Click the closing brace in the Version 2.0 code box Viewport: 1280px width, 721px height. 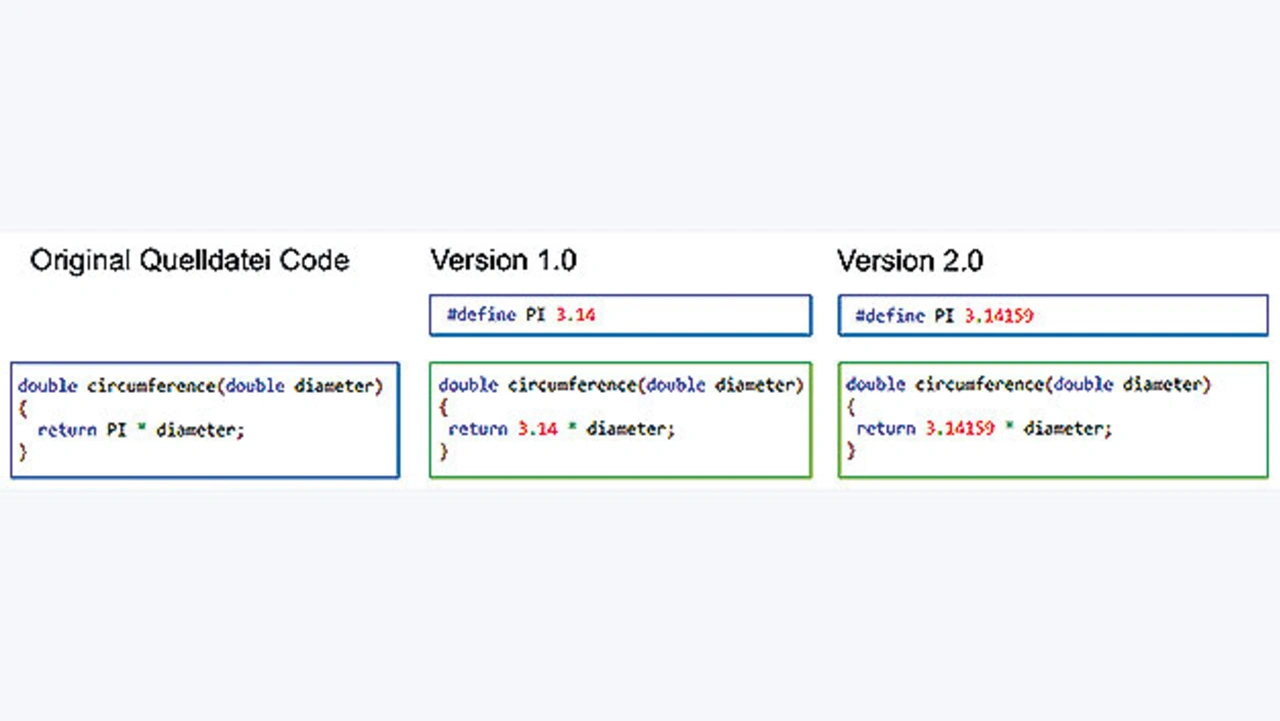click(852, 450)
